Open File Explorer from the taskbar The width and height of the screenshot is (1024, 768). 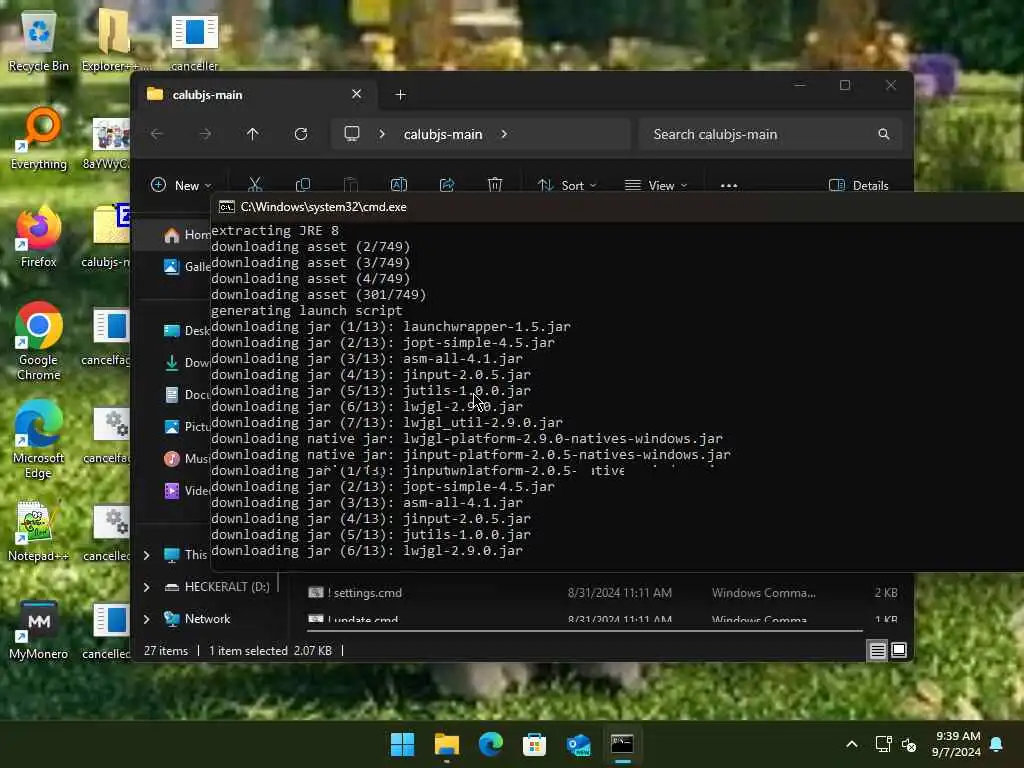(x=447, y=744)
